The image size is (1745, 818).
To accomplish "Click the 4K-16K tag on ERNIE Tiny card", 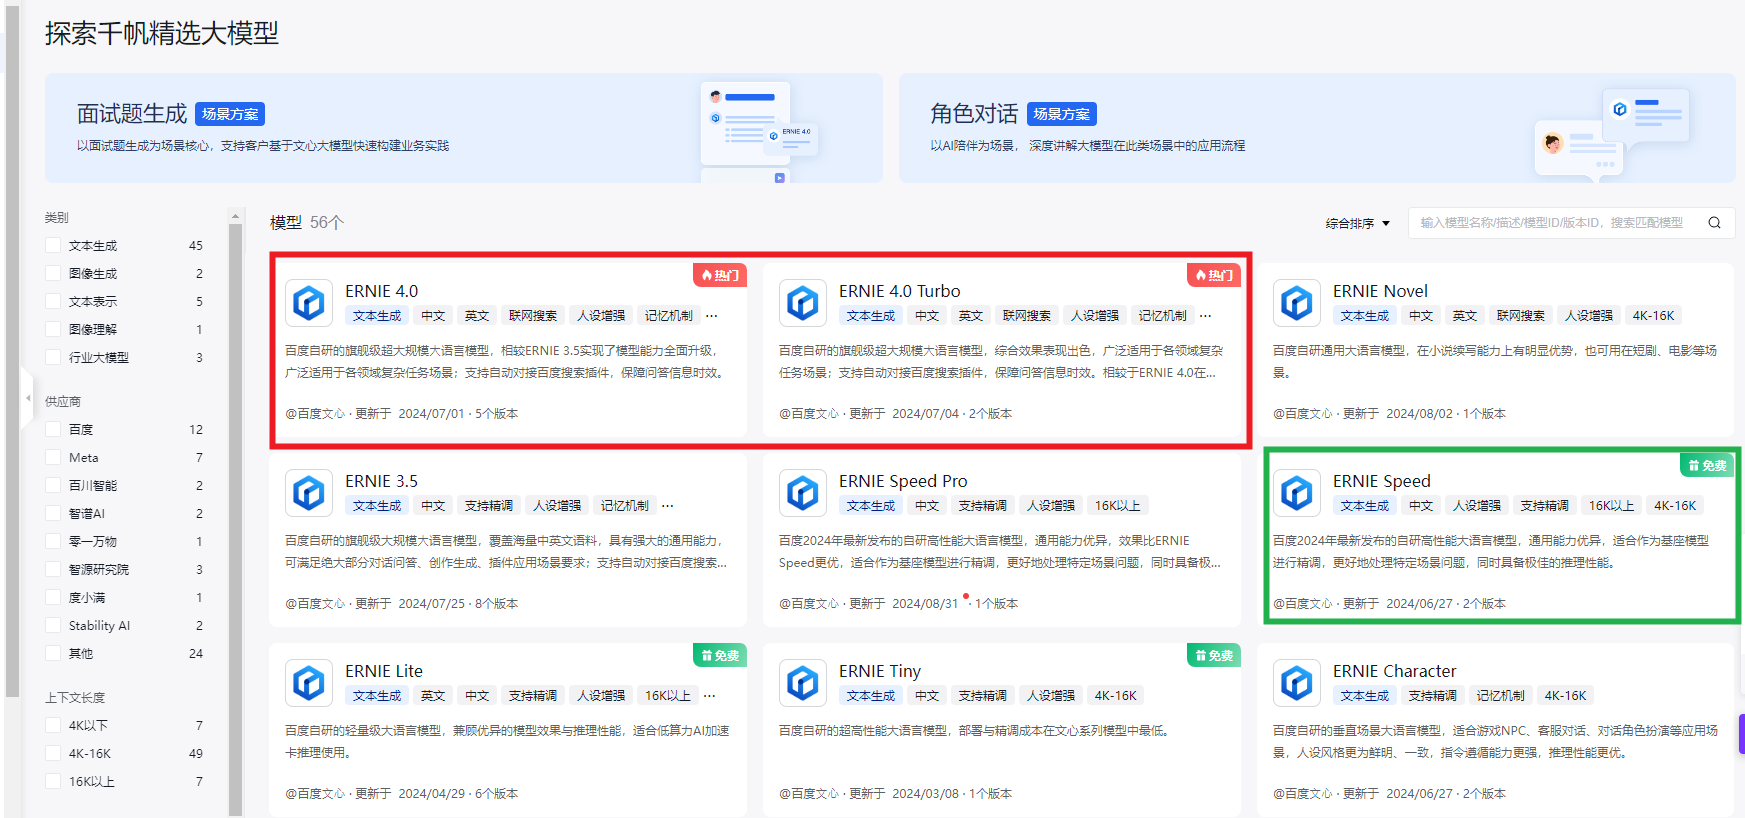I will point(1115,696).
